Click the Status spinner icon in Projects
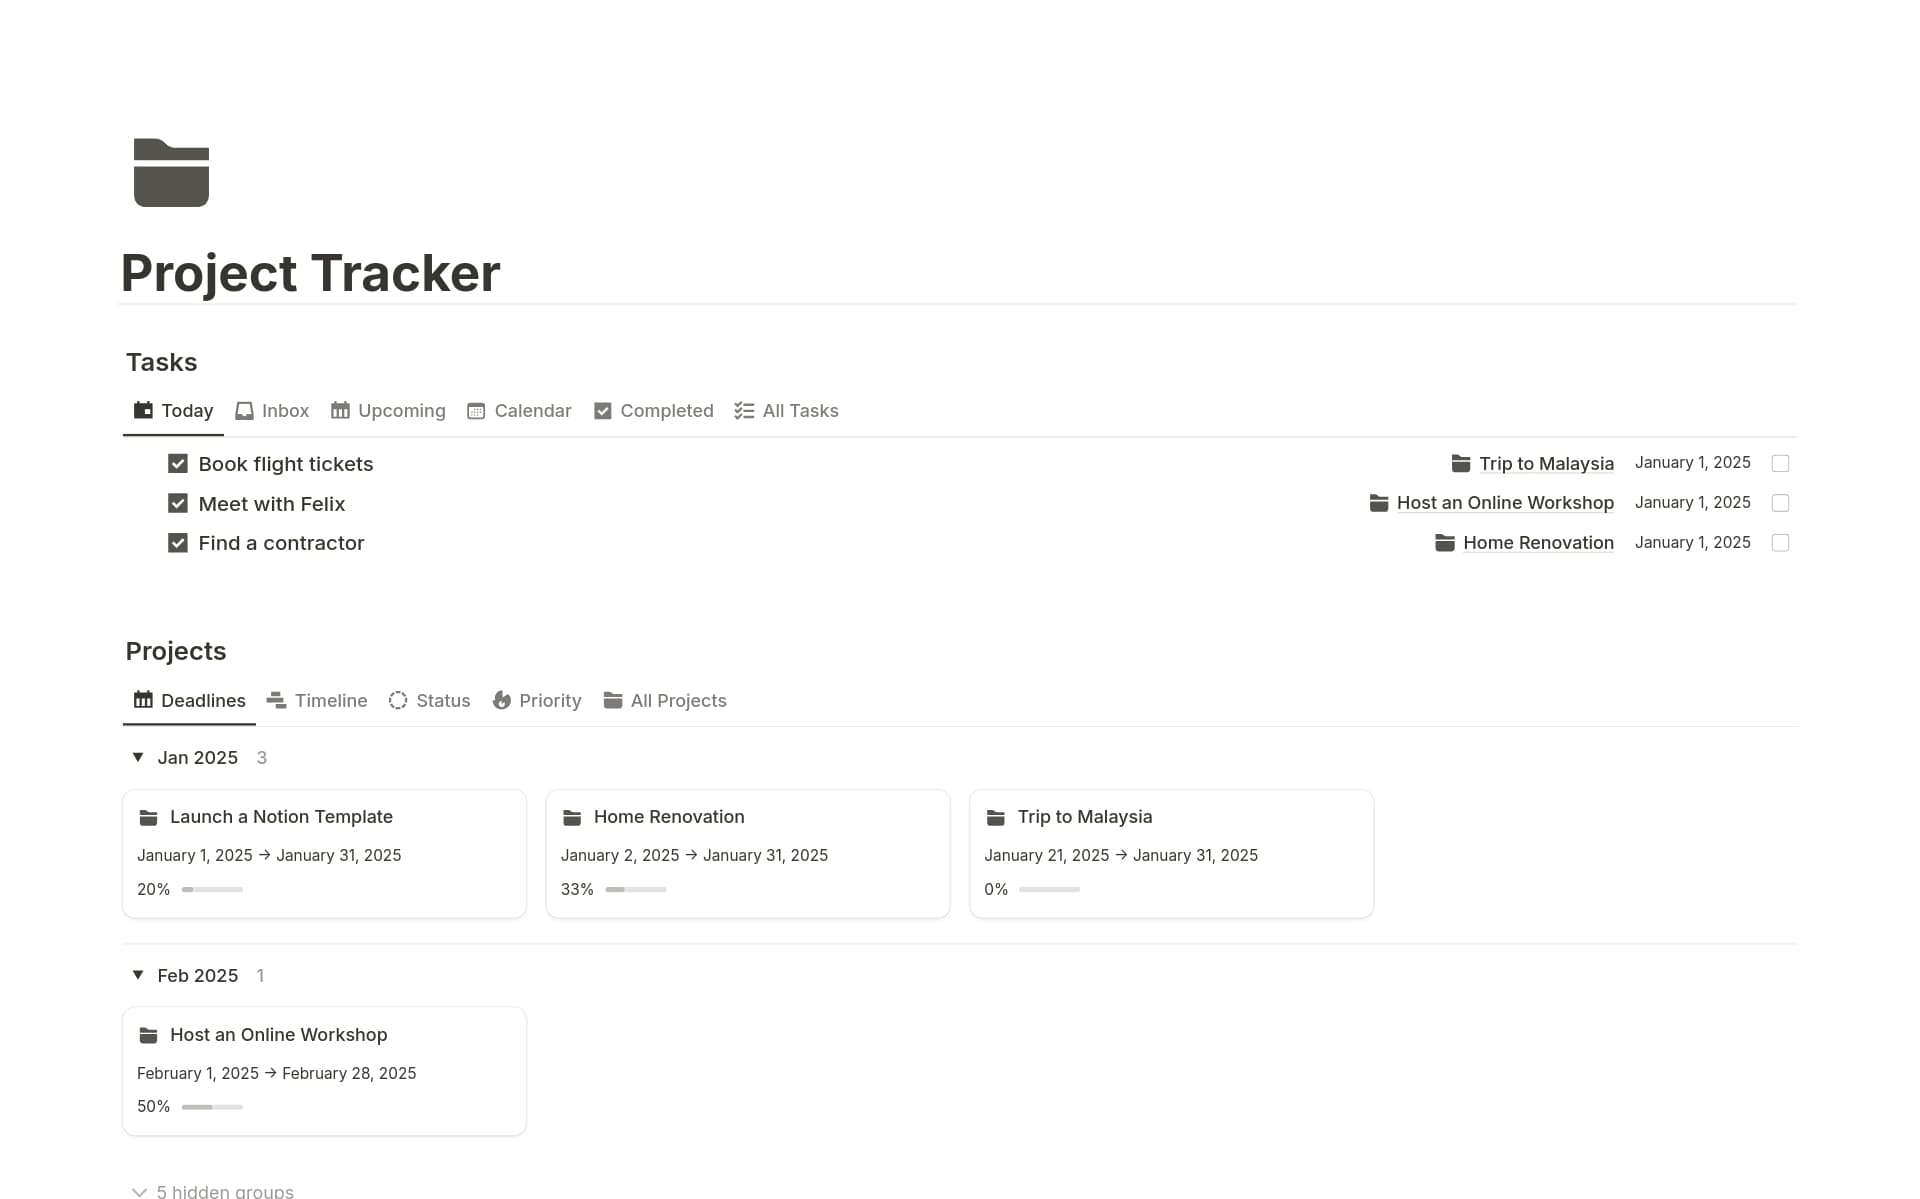 click(x=397, y=700)
